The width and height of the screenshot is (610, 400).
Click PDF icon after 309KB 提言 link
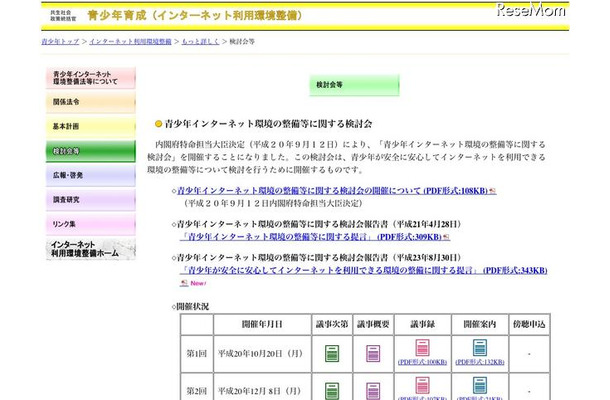[446, 237]
